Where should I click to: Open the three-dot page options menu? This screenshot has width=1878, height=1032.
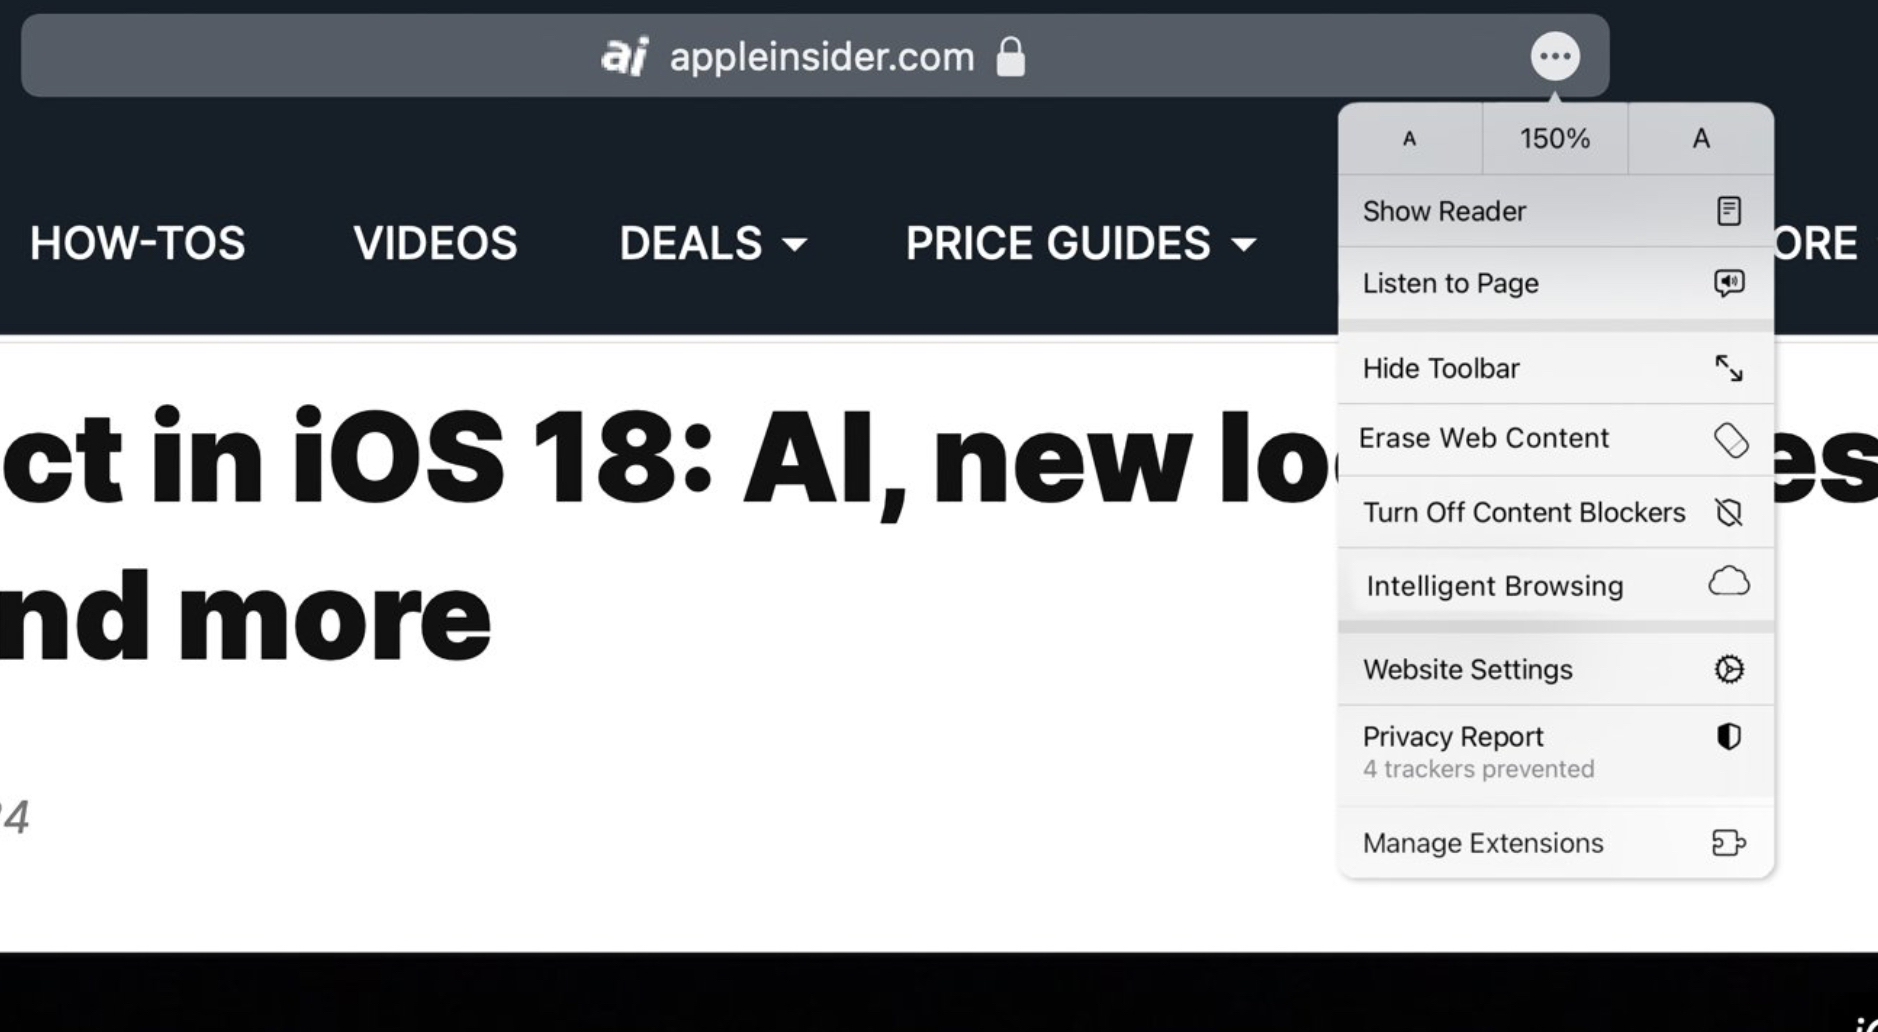coord(1556,57)
